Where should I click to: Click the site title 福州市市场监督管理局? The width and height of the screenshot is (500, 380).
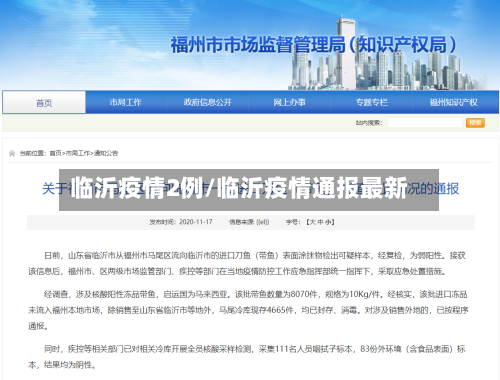[258, 45]
